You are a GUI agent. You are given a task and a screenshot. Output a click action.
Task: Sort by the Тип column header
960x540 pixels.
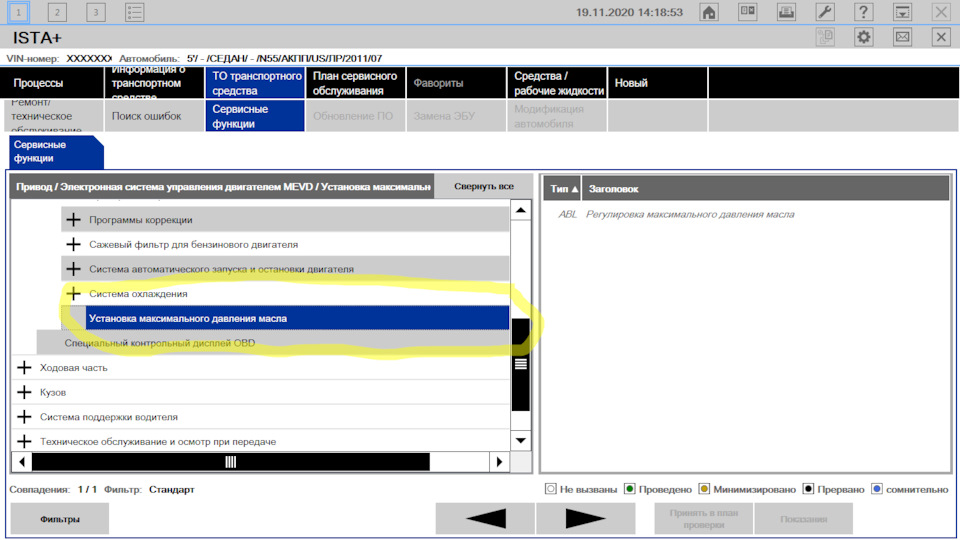coord(563,189)
